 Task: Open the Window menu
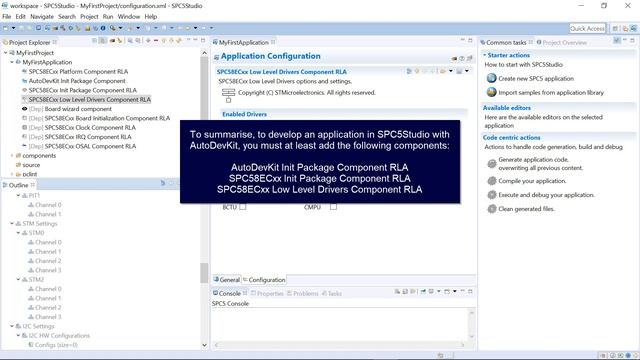[x=129, y=17]
